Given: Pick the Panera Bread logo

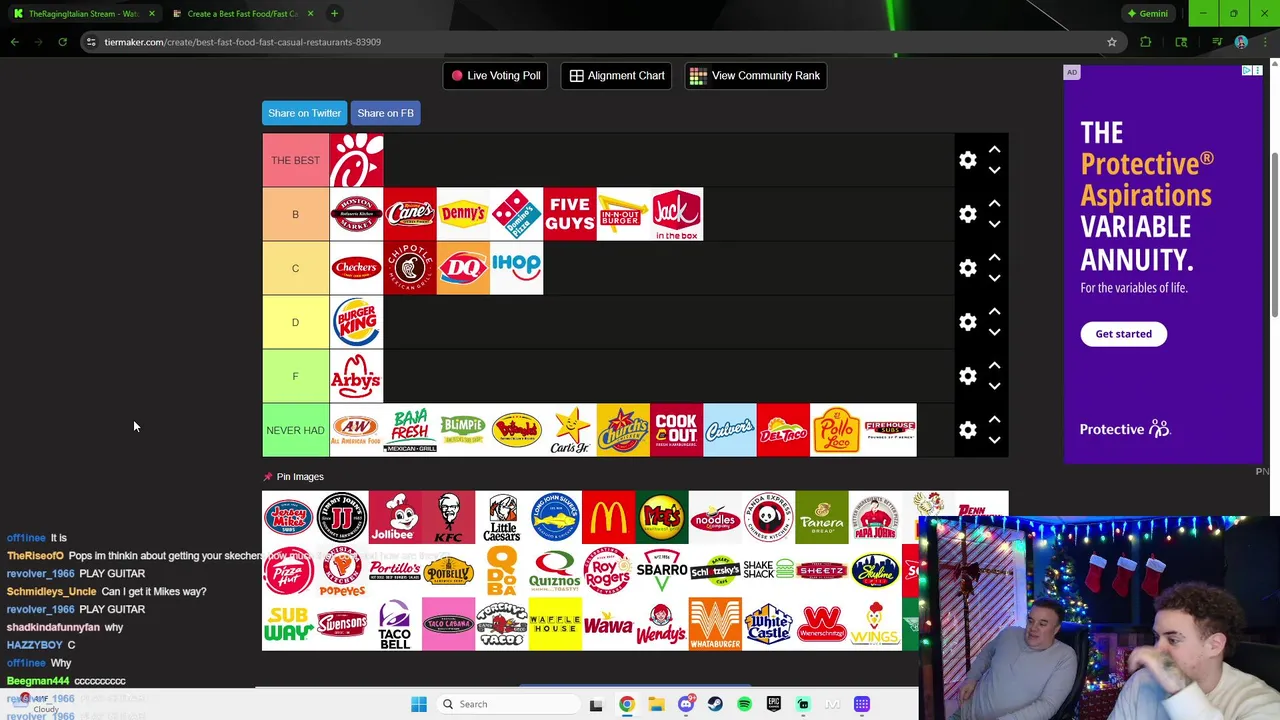Looking at the screenshot, I should click(x=822, y=517).
